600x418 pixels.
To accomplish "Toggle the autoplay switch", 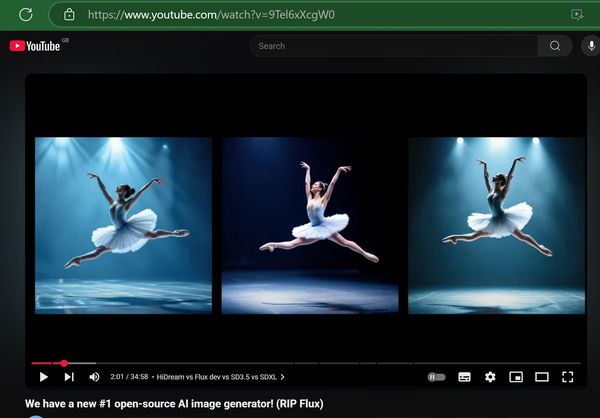I will point(437,377).
